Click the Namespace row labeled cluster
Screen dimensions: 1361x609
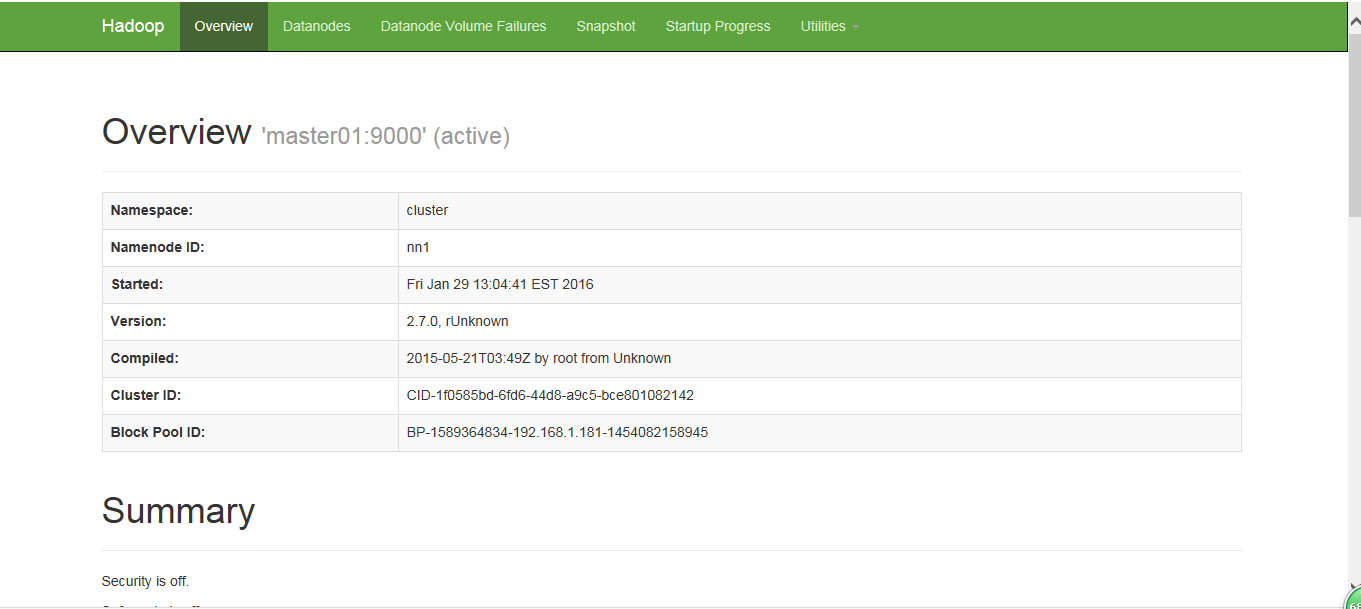click(428, 210)
